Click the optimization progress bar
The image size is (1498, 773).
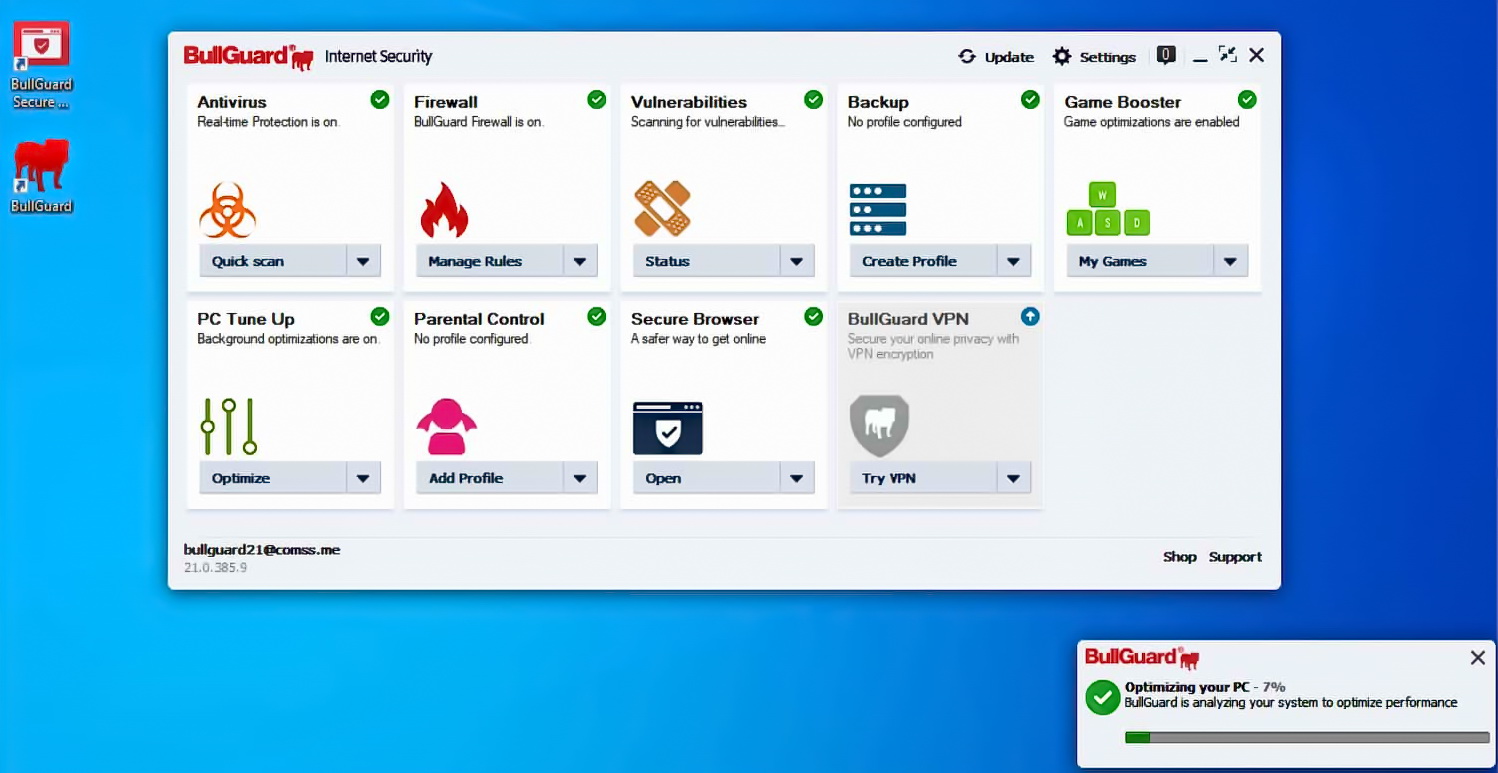coord(1307,738)
